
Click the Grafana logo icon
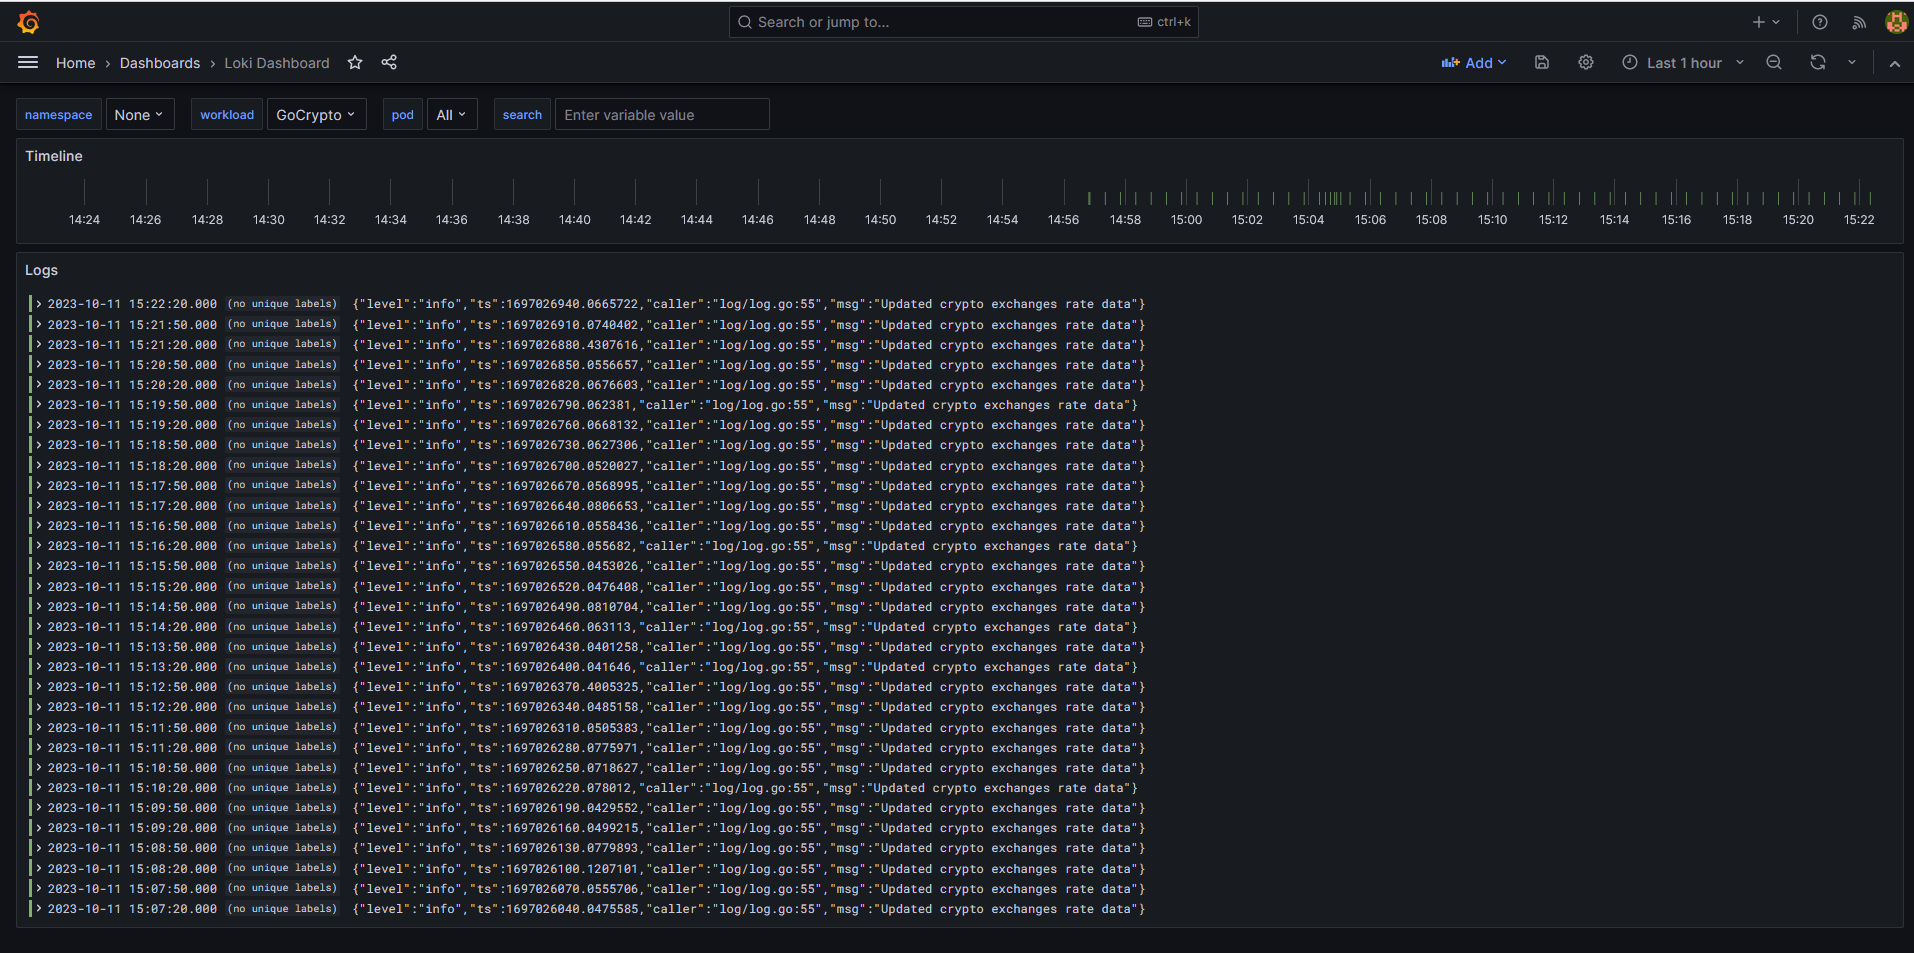pos(28,22)
